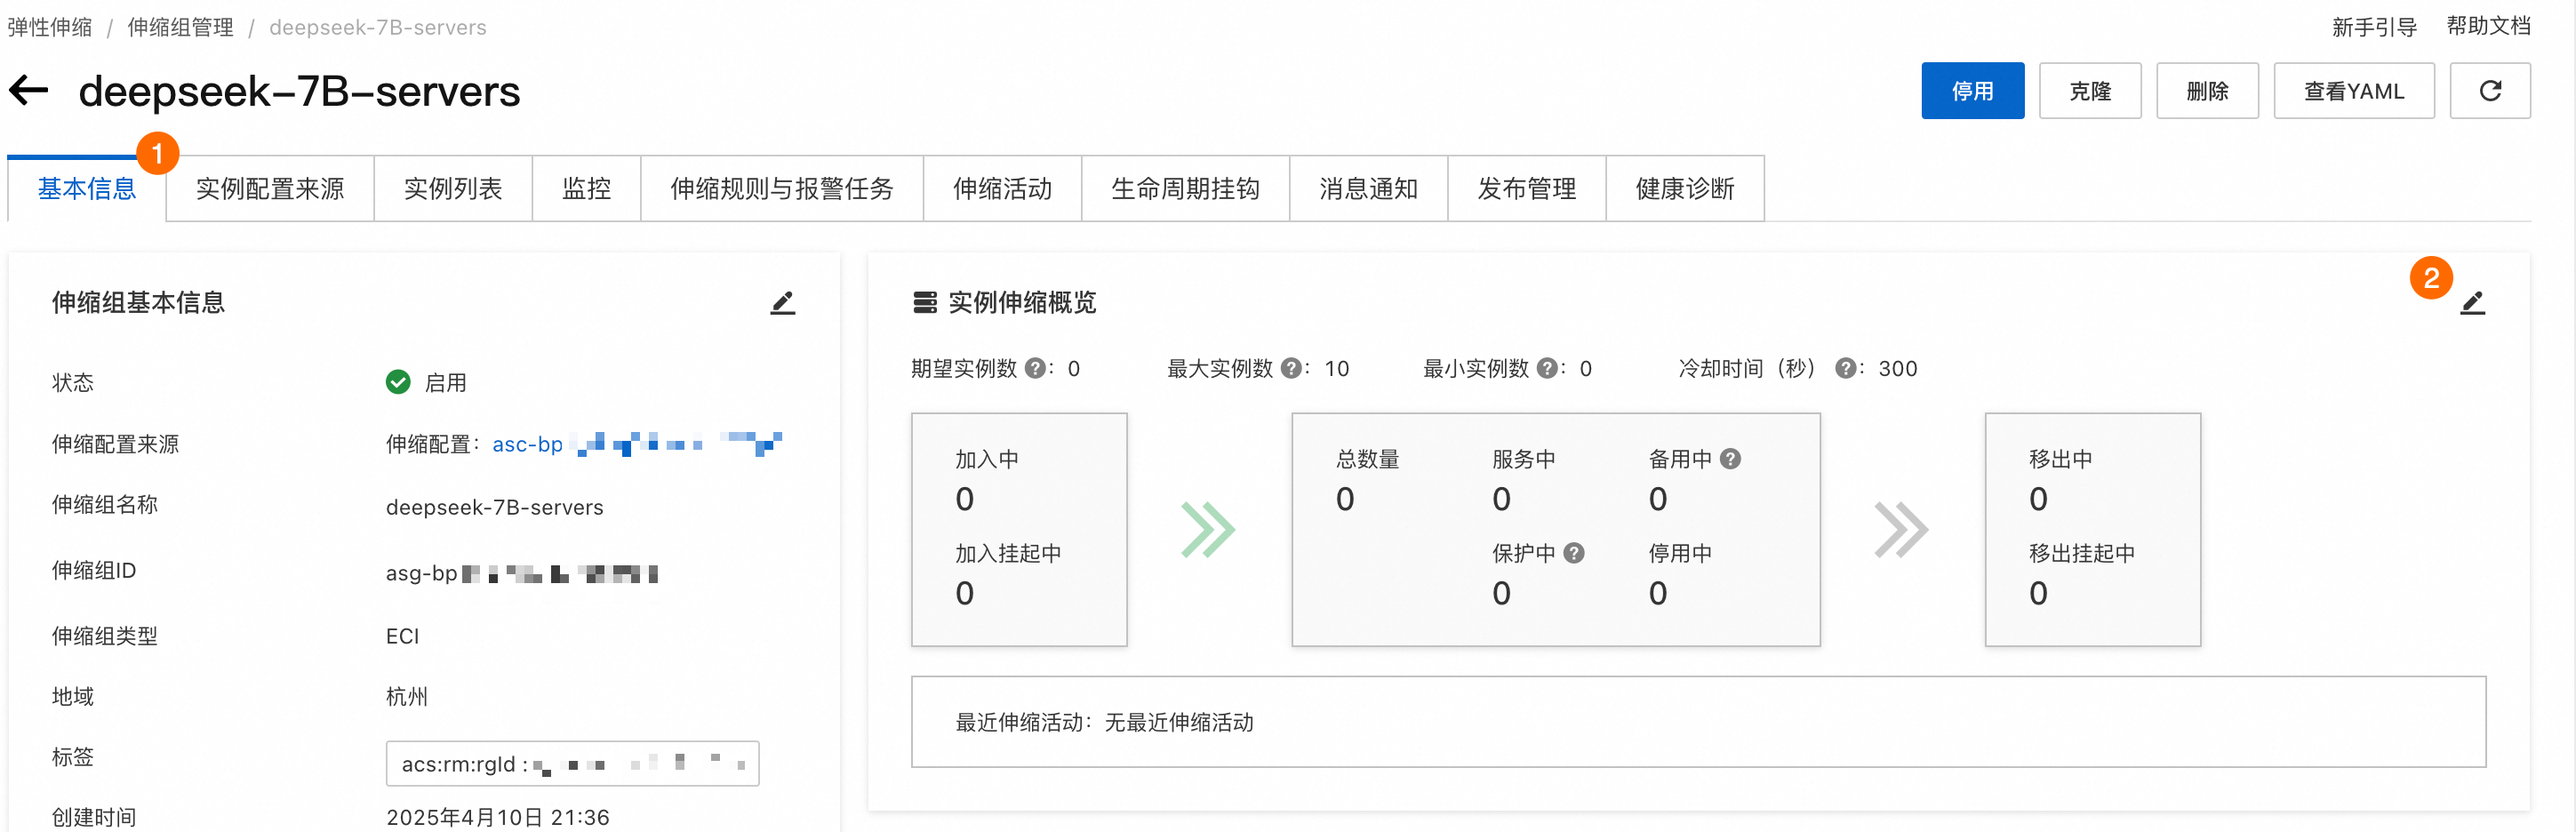This screenshot has height=832, width=2576.
Task: Go to 伸缩组管理 breadcrumb
Action: coord(180,27)
